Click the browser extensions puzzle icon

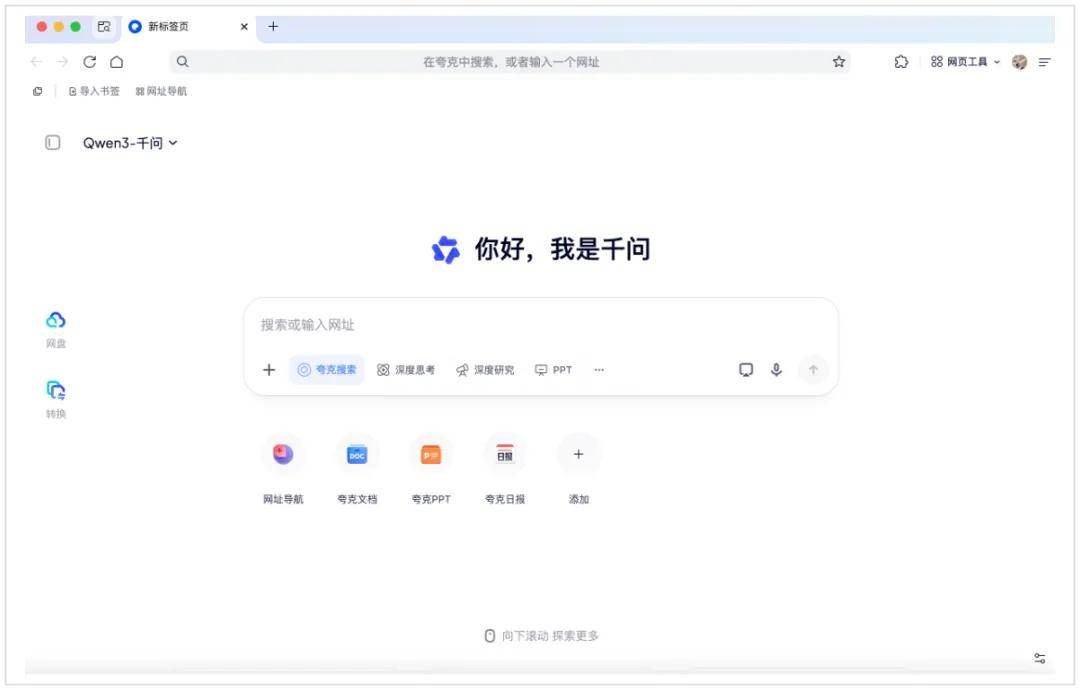901,62
